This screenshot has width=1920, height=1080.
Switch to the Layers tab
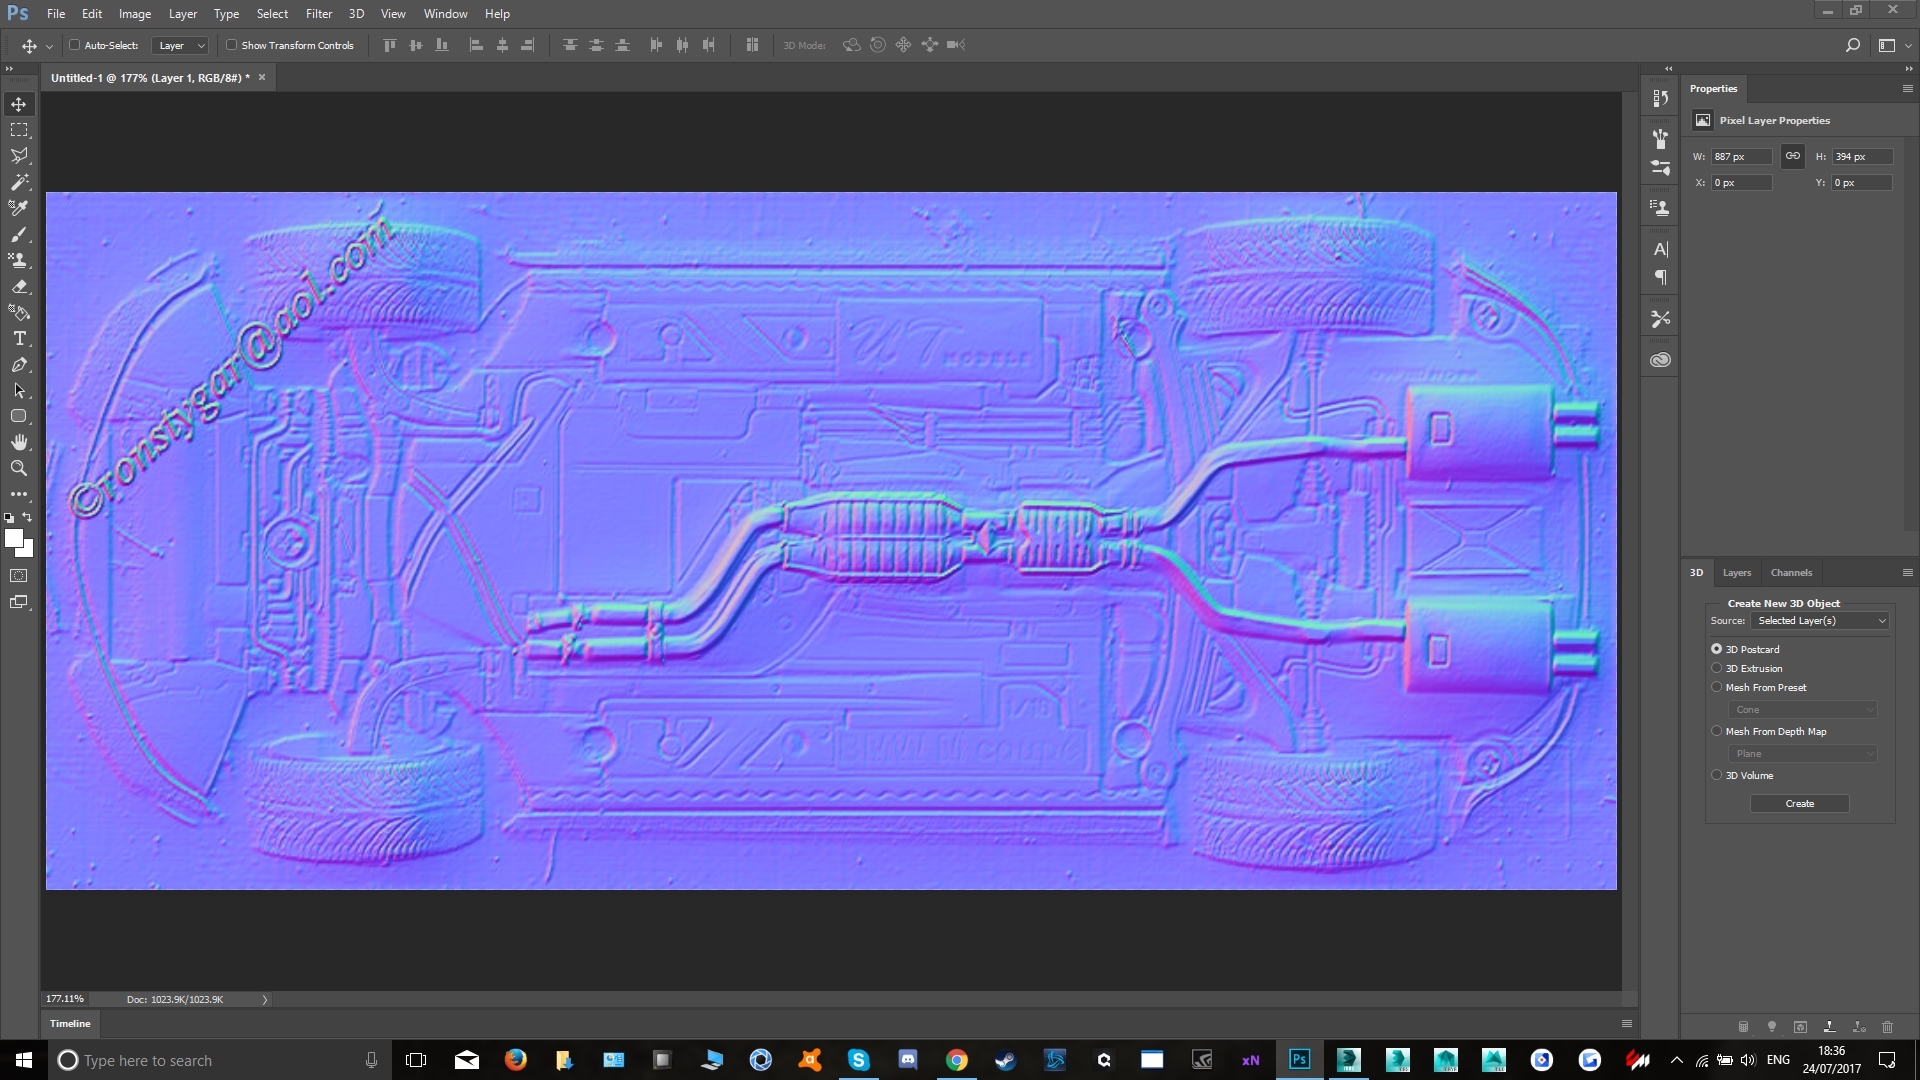coord(1737,573)
